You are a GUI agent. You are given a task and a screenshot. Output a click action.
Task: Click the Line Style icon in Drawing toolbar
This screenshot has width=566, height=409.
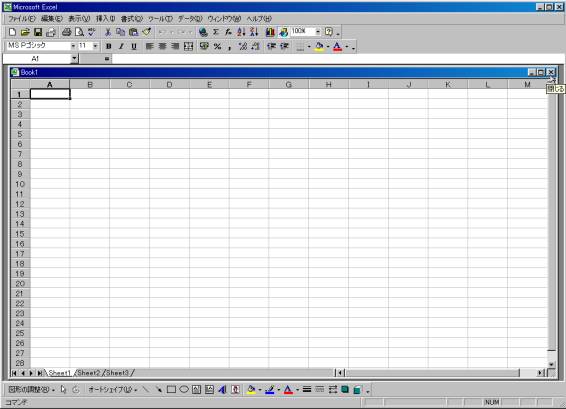[x=307, y=390]
